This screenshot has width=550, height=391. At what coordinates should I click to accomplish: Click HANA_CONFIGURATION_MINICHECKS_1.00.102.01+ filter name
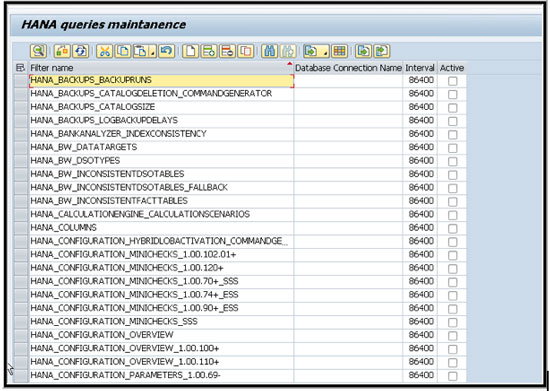tap(133, 254)
